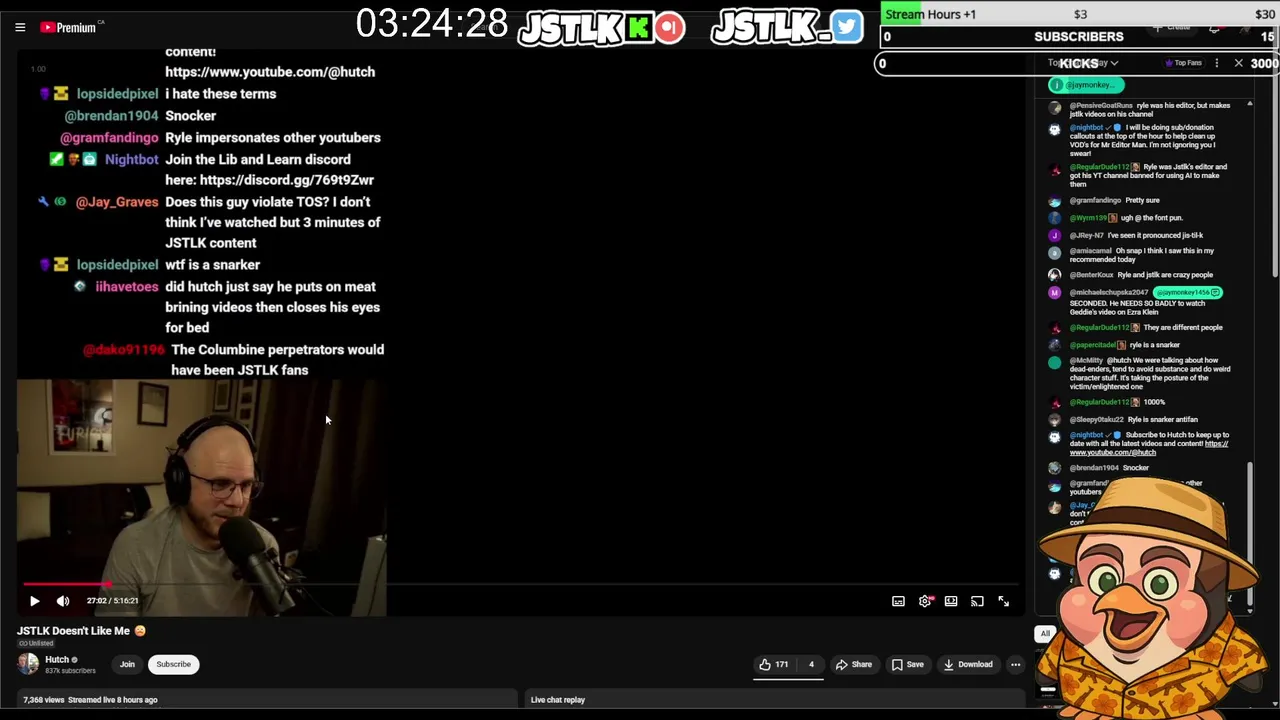Join the Hutch channel membership
The image size is (1280, 720).
(x=127, y=664)
